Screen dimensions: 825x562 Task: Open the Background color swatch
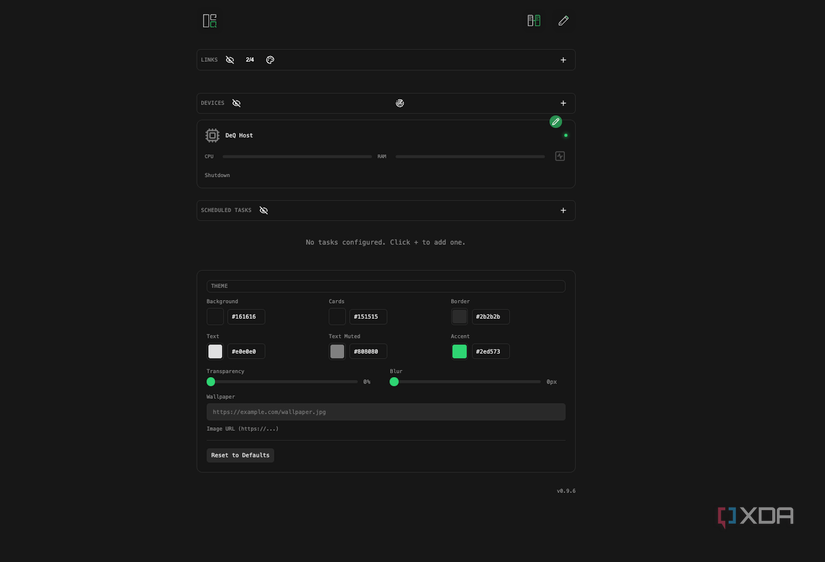click(215, 317)
